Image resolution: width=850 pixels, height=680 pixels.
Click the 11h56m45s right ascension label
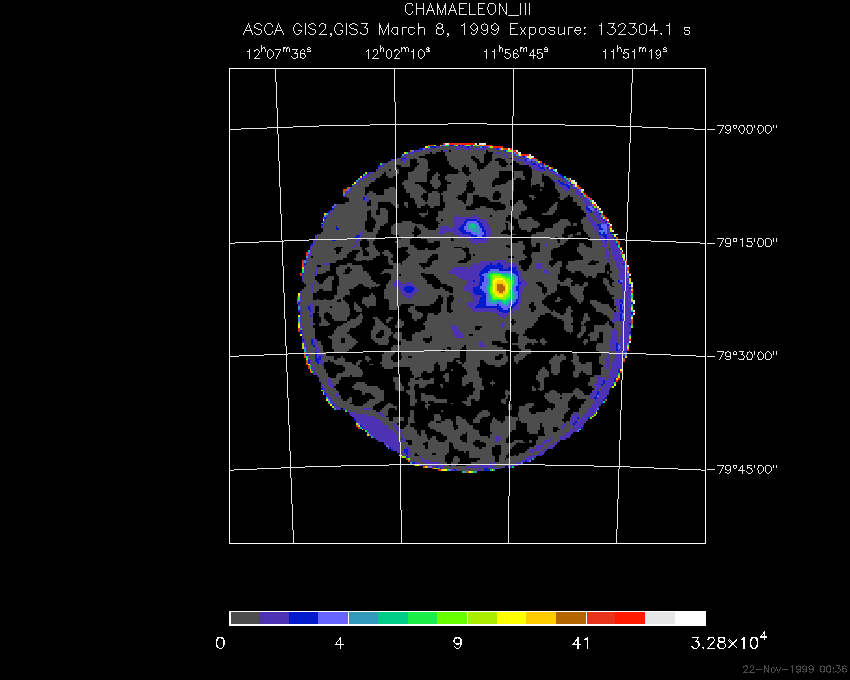click(516, 53)
